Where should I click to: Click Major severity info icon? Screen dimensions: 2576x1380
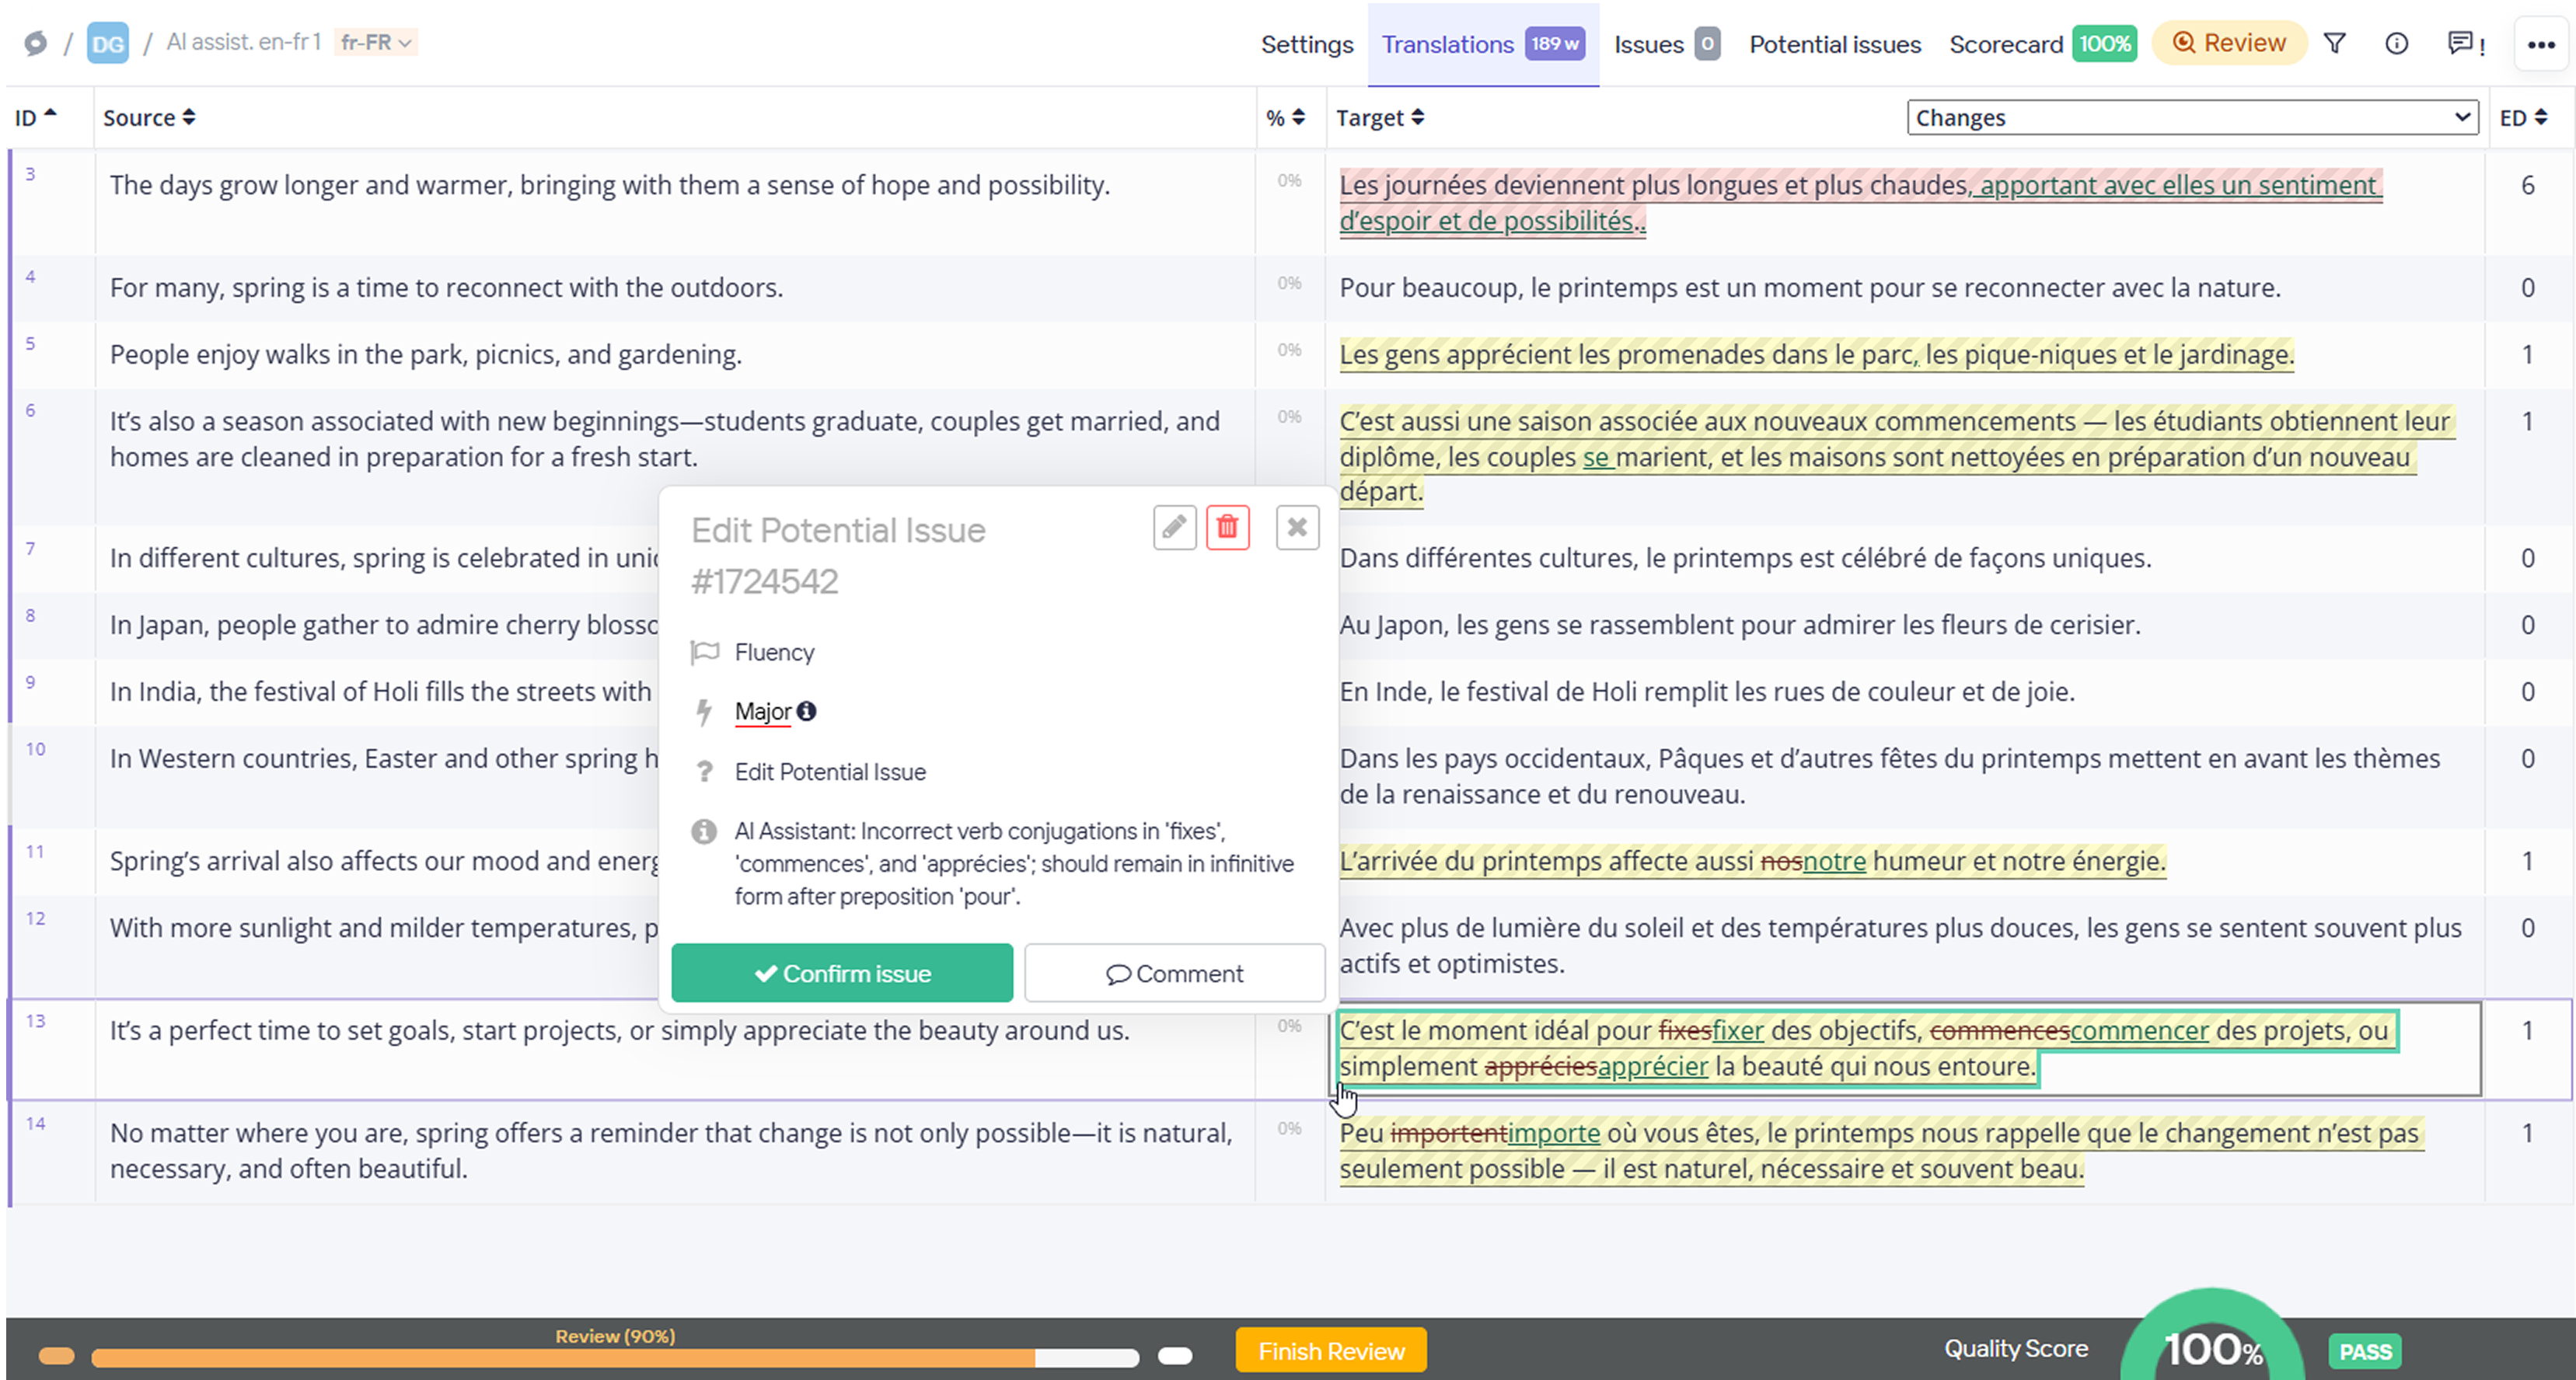[806, 711]
